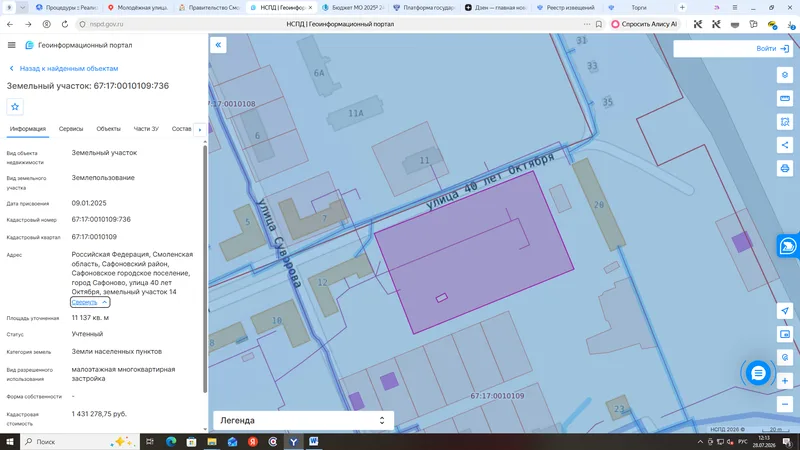
Task: Show more tabs with the right arrow
Action: coord(199,129)
